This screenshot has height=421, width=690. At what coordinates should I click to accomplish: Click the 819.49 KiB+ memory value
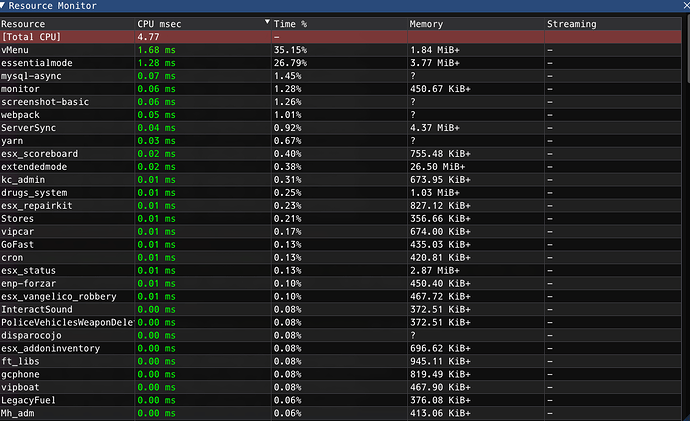tap(440, 374)
